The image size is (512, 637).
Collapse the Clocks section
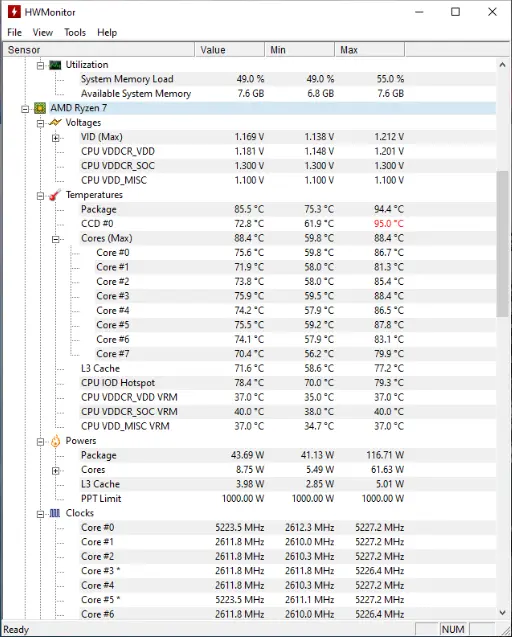40,514
